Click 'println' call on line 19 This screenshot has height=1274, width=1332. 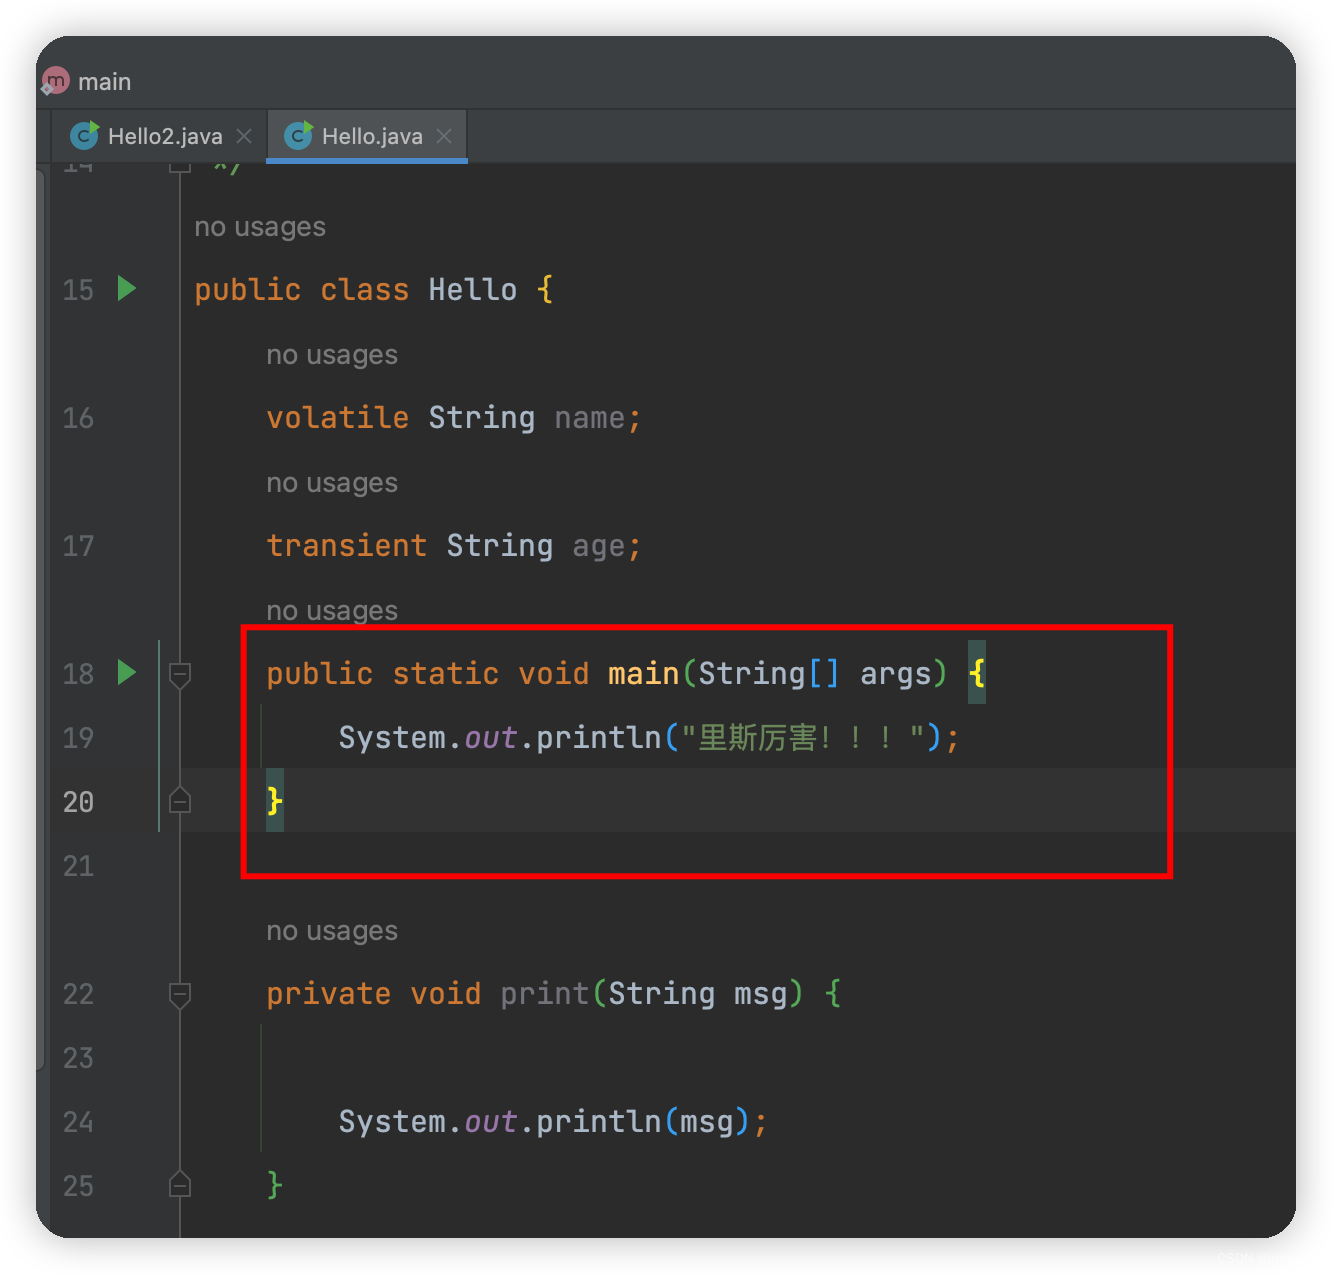pyautogui.click(x=599, y=738)
